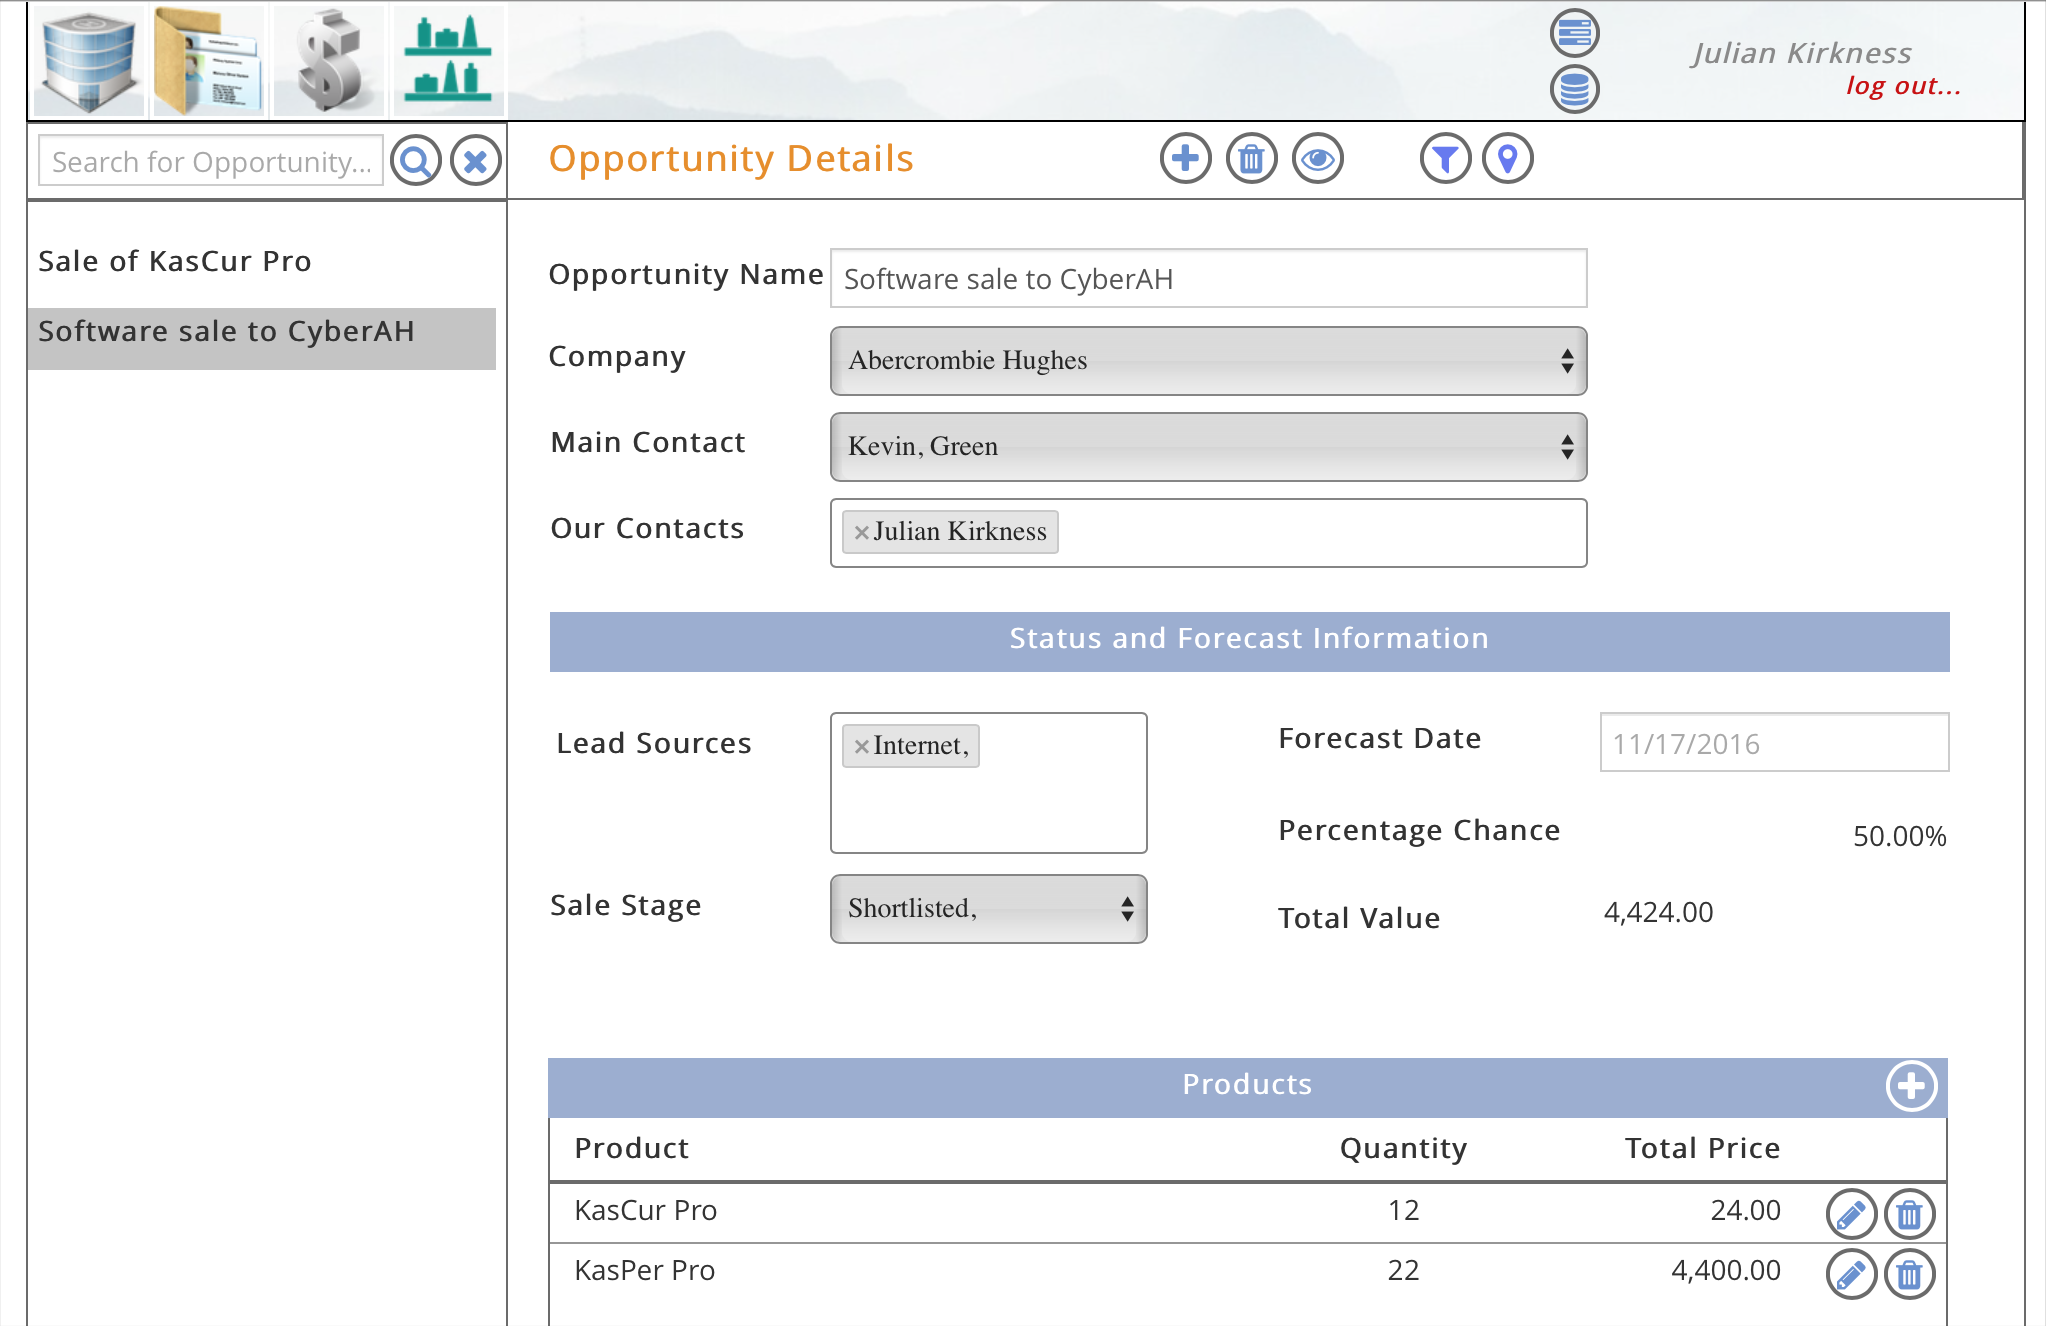Remove the Internet lead source tag
2046x1326 pixels.
(861, 747)
